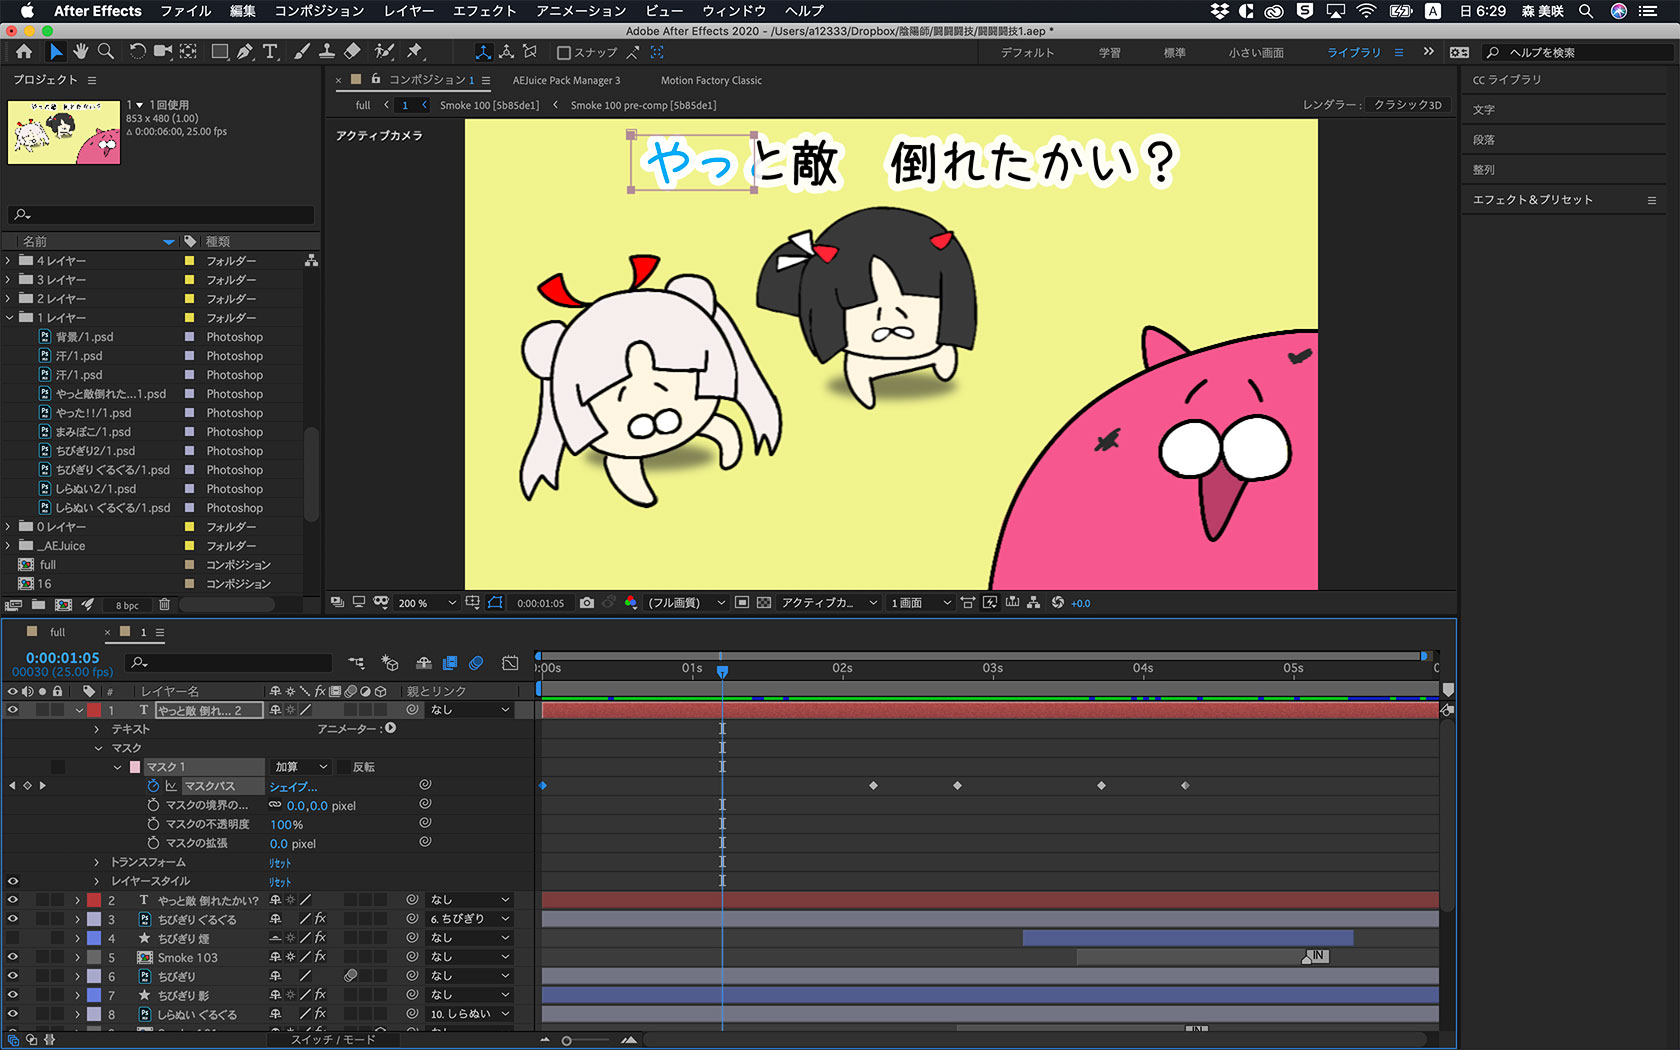Toggle Motion Blur enable switch in timeline
The width and height of the screenshot is (1680, 1050).
tap(476, 663)
